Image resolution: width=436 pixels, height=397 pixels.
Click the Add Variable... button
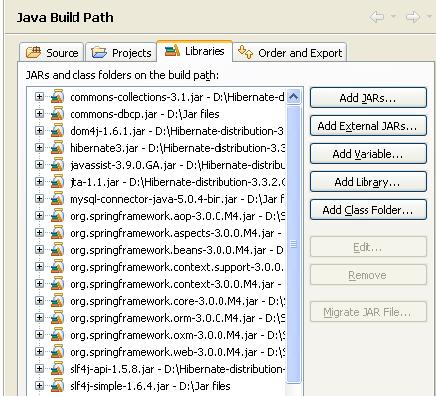[x=368, y=154]
